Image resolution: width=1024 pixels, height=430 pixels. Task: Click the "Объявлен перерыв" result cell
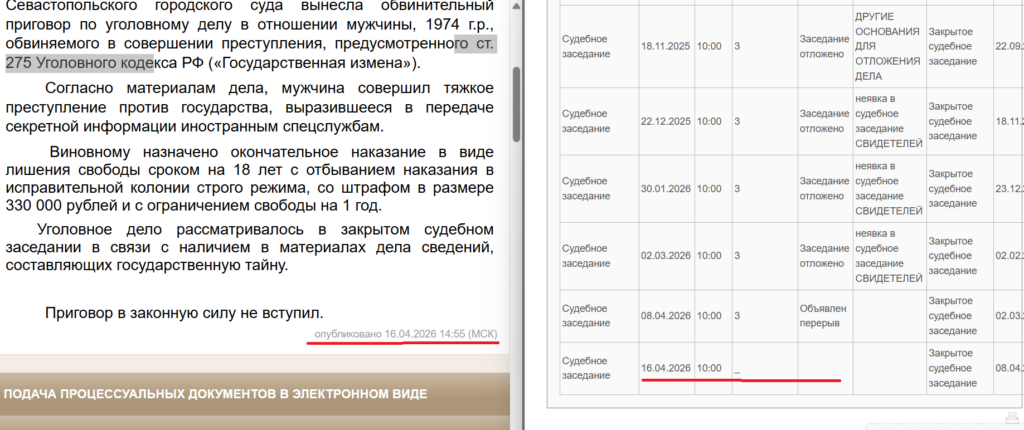click(x=822, y=314)
